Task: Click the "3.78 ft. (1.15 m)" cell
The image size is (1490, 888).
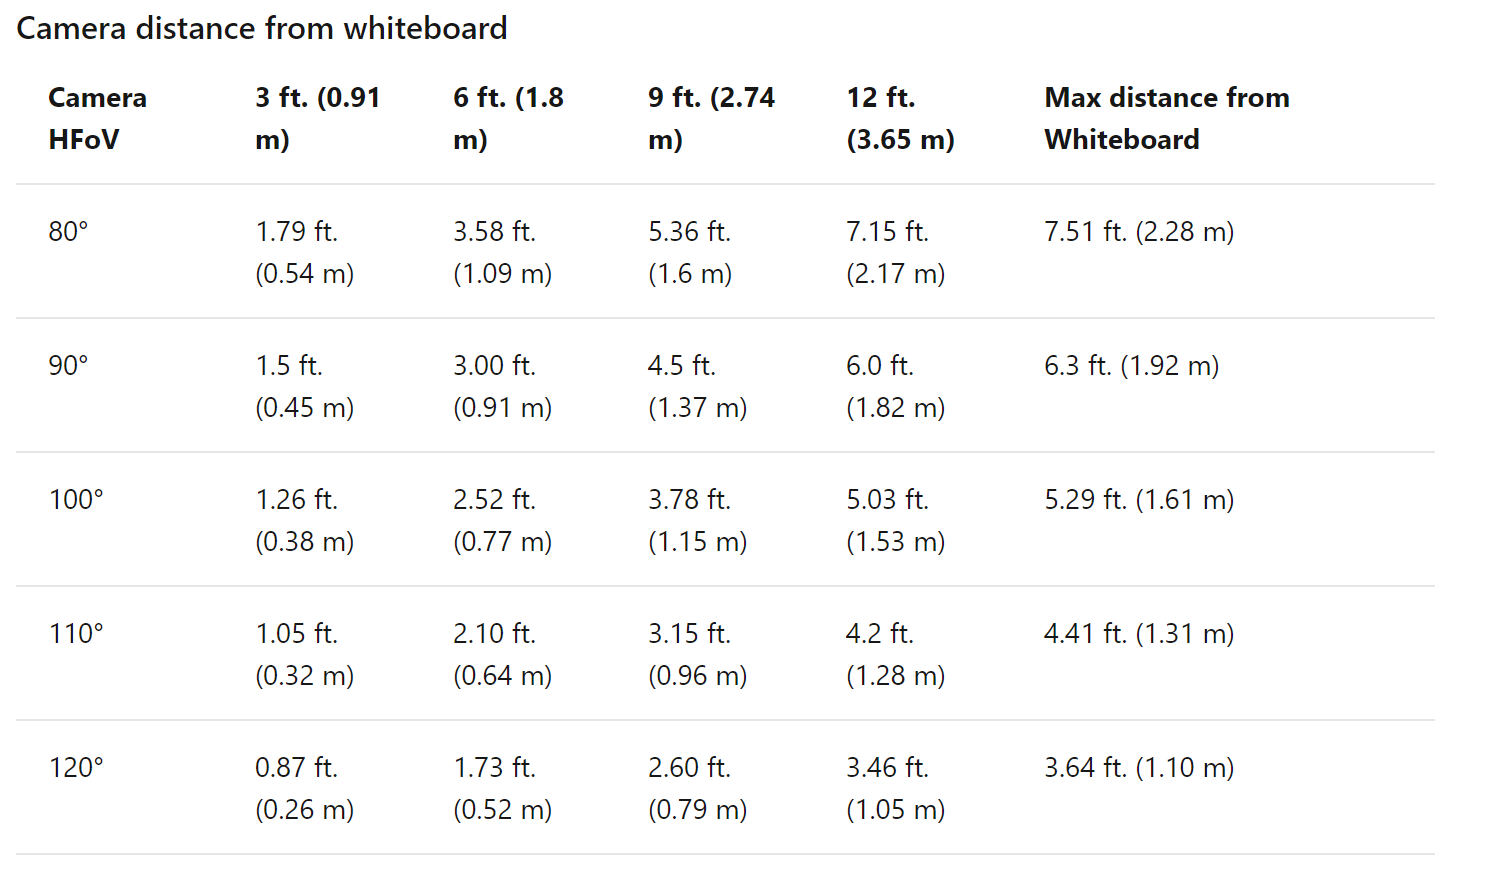Action: [697, 520]
